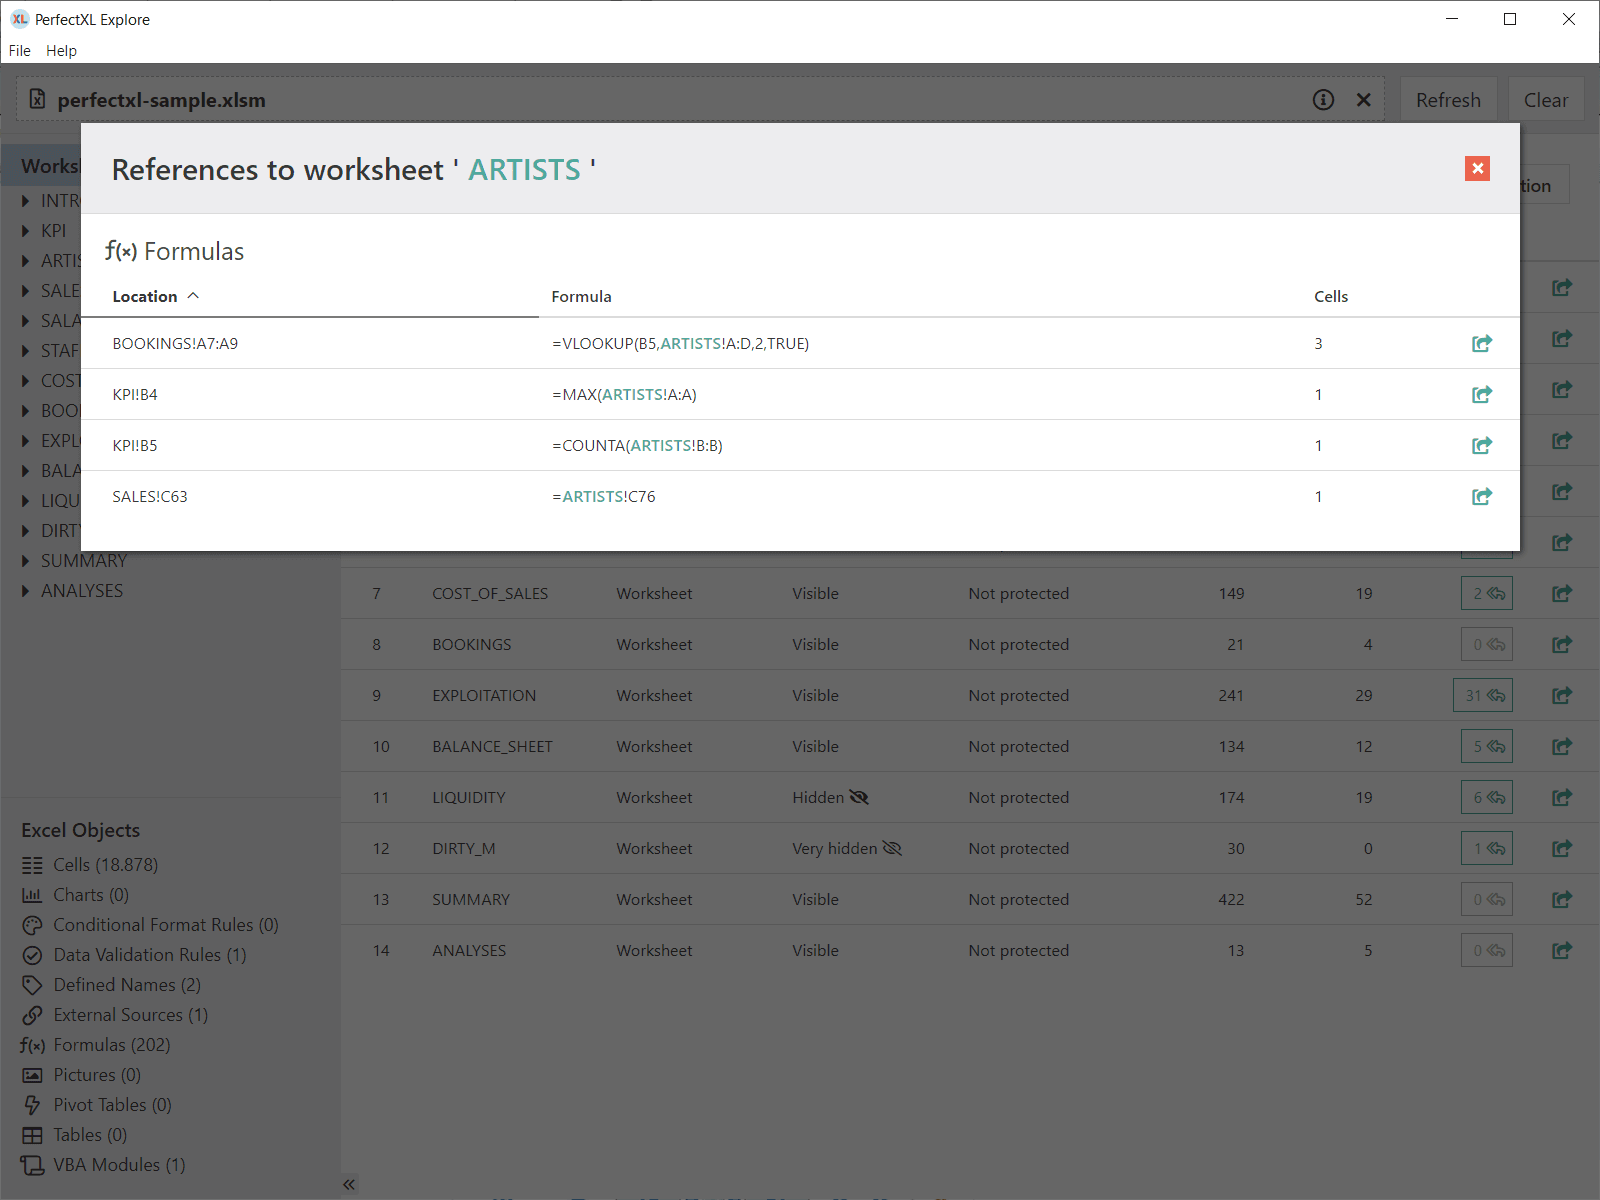Open the BOOKINGS!A7:A9 formula go-to icon

(x=1481, y=344)
